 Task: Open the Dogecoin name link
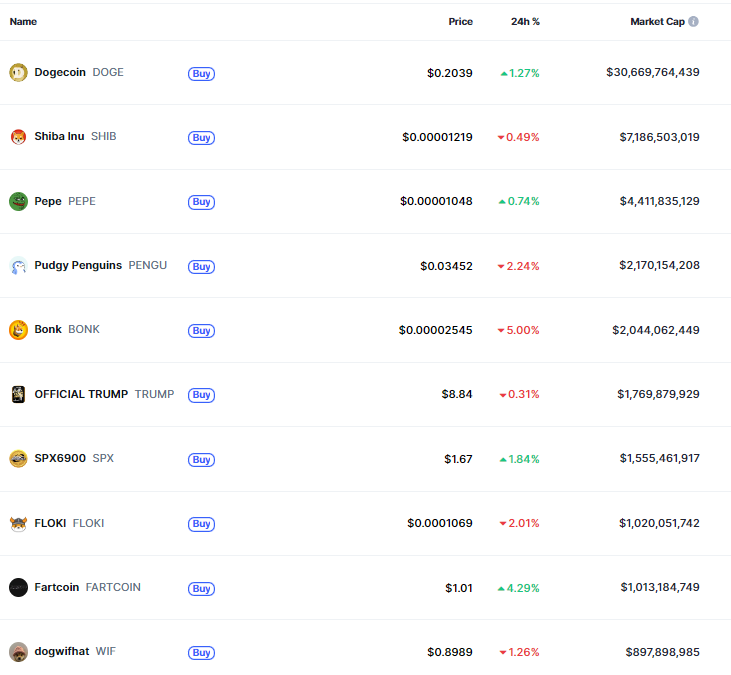[x=60, y=72]
